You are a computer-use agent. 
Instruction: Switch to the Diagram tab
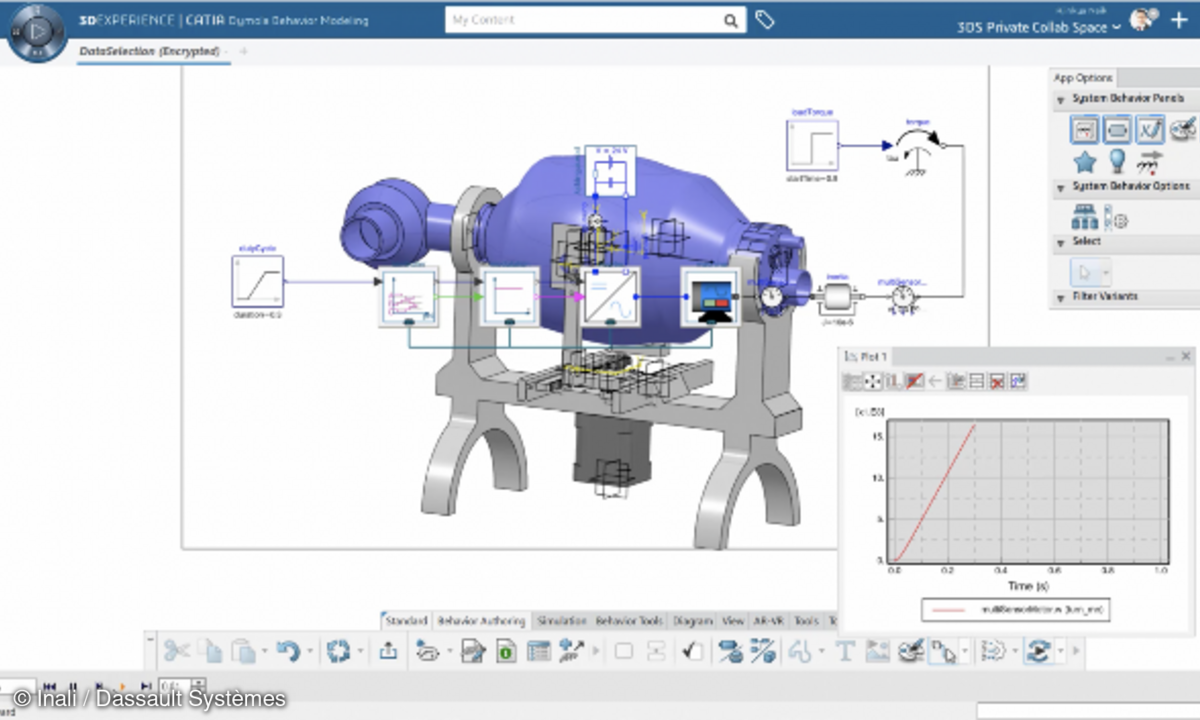tap(692, 621)
